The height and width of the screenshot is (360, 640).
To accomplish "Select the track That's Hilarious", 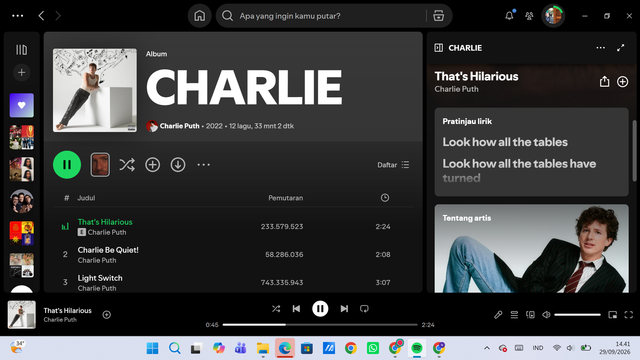I will pyautogui.click(x=105, y=222).
